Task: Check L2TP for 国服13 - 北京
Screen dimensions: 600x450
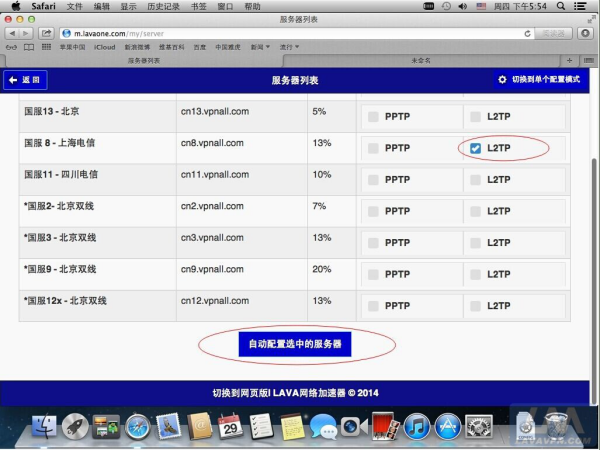Action: click(475, 117)
